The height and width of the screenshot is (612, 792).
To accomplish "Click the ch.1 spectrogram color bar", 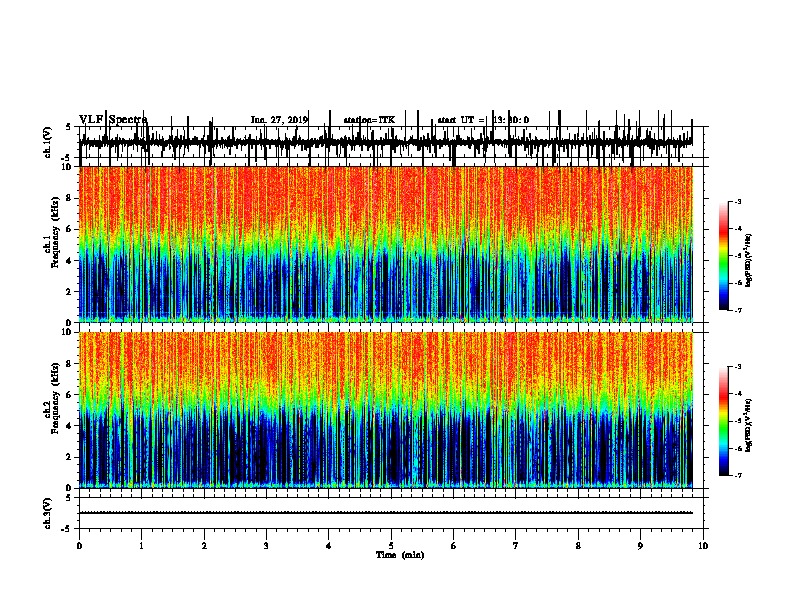I will tap(724, 256).
